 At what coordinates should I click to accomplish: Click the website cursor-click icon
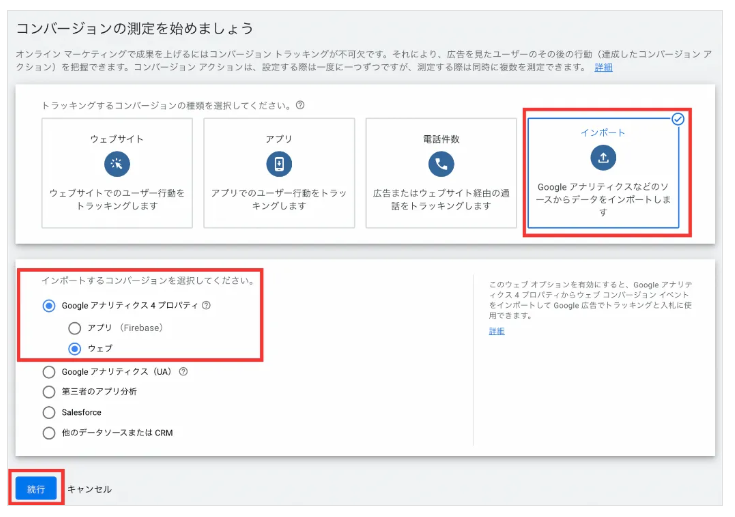[118, 165]
